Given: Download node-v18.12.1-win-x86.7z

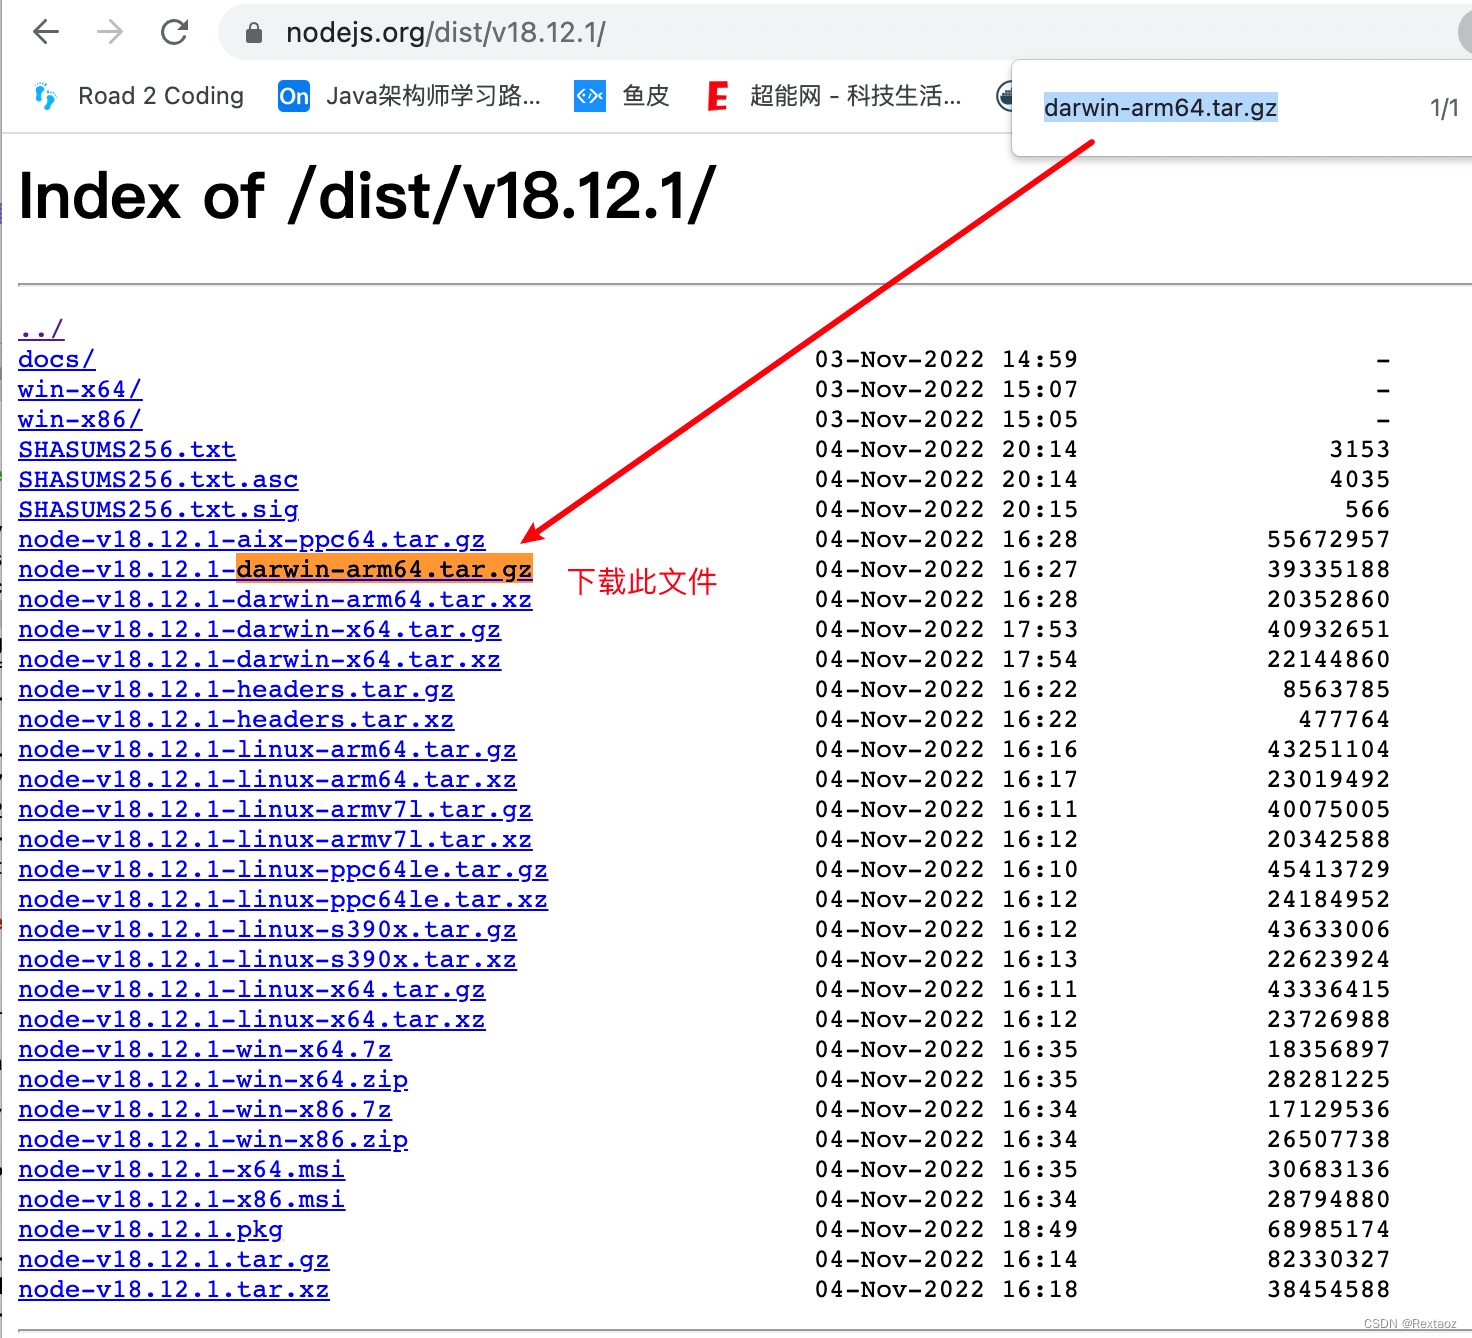Looking at the screenshot, I should point(205,1109).
